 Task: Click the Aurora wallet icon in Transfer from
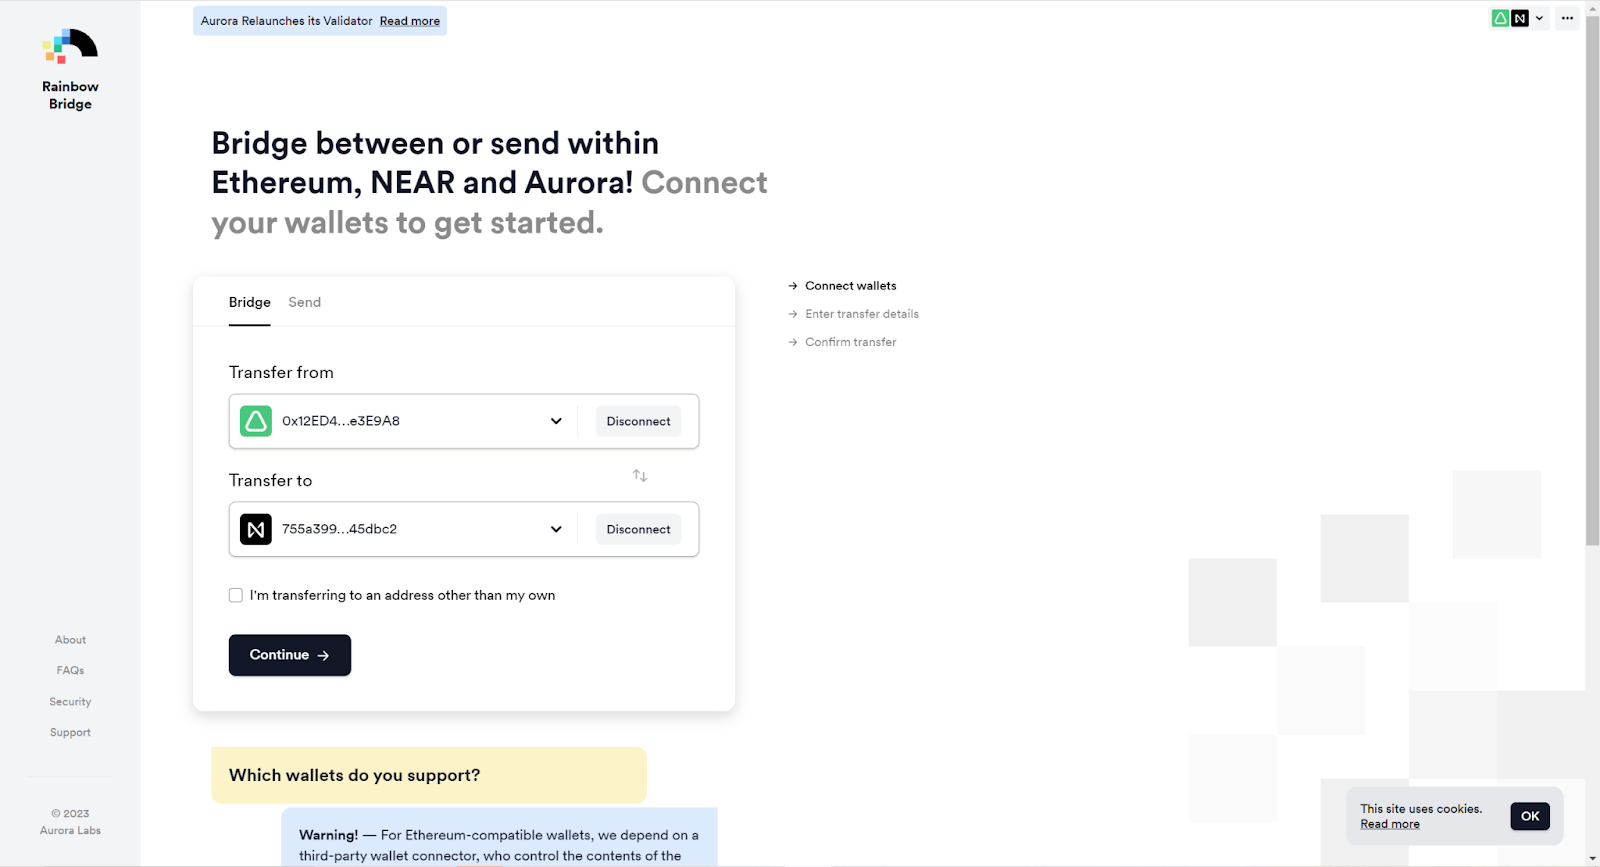tap(256, 421)
